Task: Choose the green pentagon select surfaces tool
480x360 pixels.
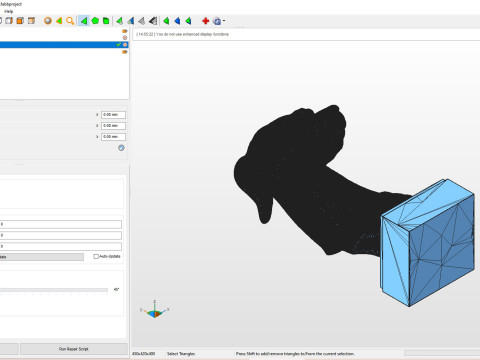Action: [95, 21]
